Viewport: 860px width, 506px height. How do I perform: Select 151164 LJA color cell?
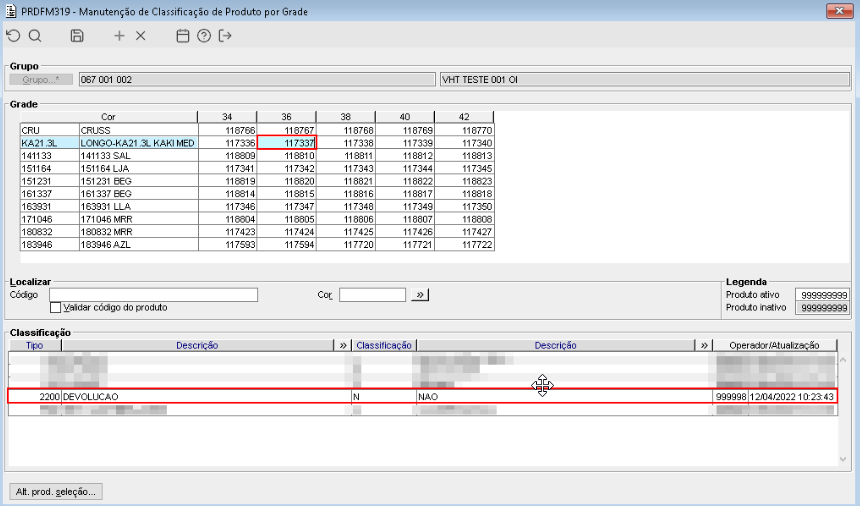[139, 168]
